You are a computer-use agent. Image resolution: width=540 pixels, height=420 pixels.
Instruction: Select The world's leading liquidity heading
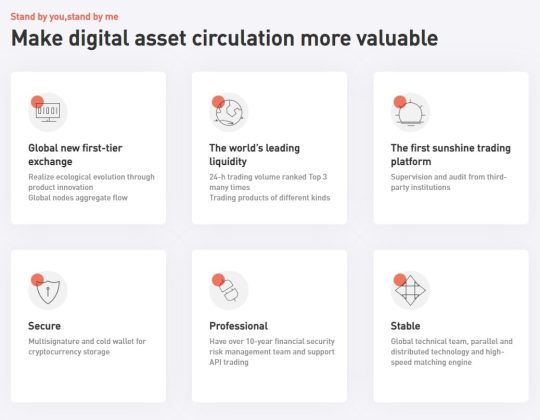point(255,155)
